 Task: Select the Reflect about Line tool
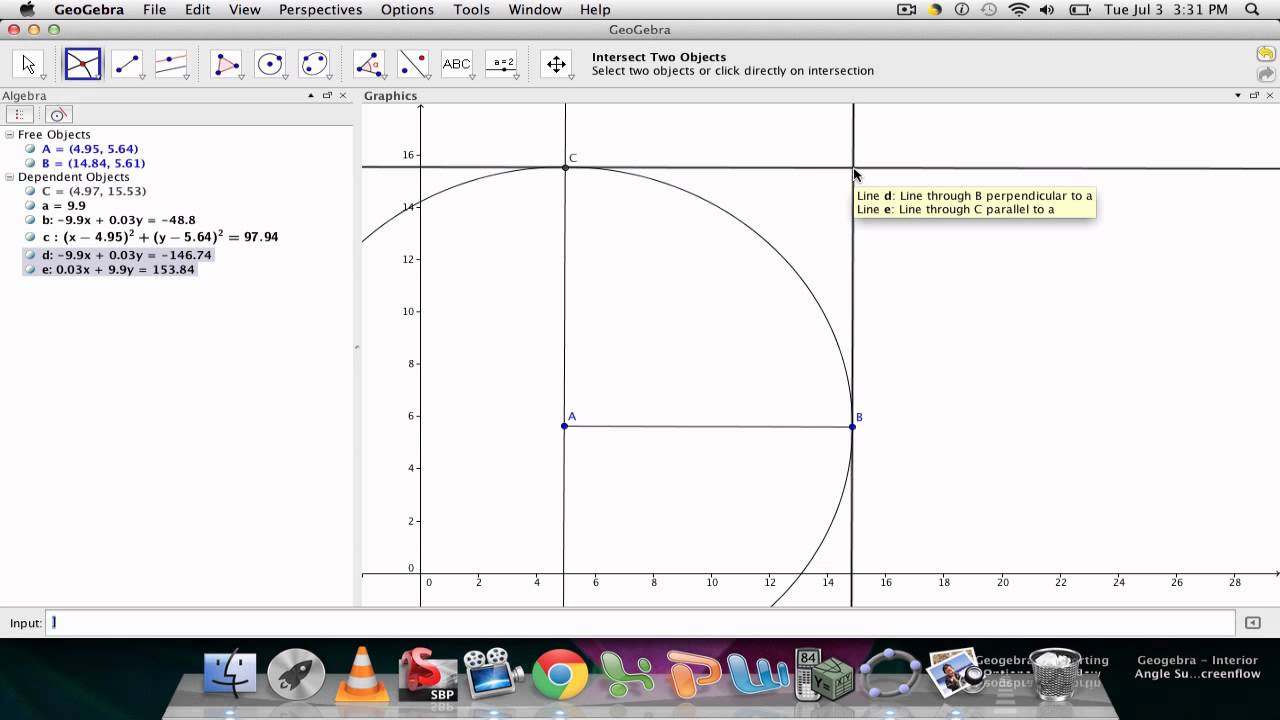pyautogui.click(x=413, y=65)
